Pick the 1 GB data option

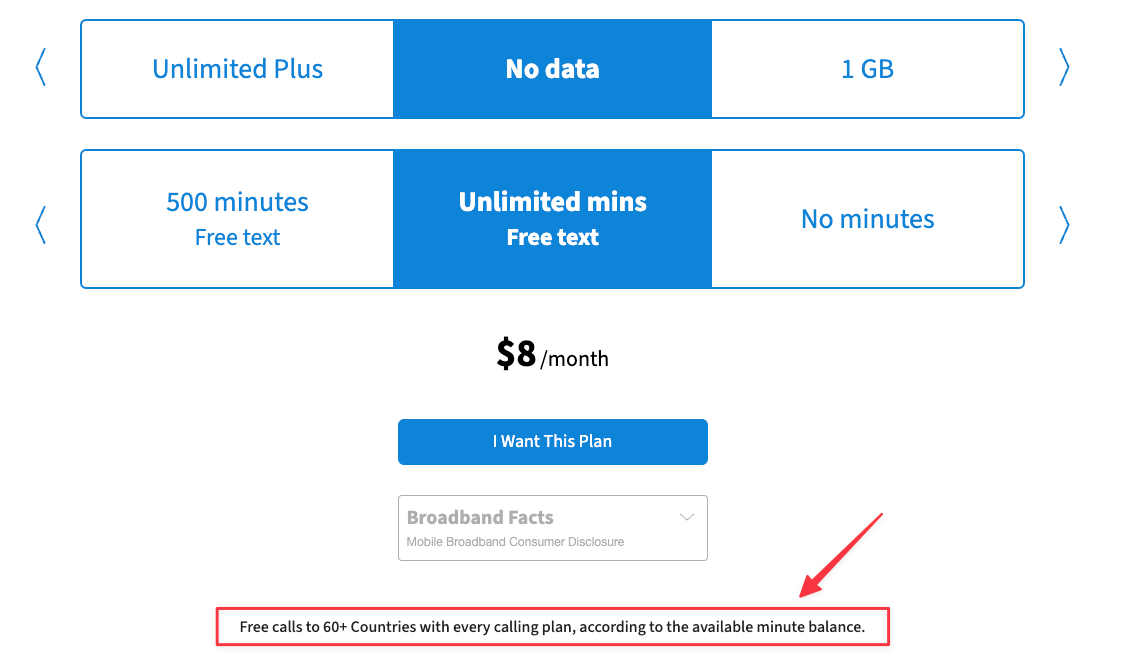click(x=867, y=69)
